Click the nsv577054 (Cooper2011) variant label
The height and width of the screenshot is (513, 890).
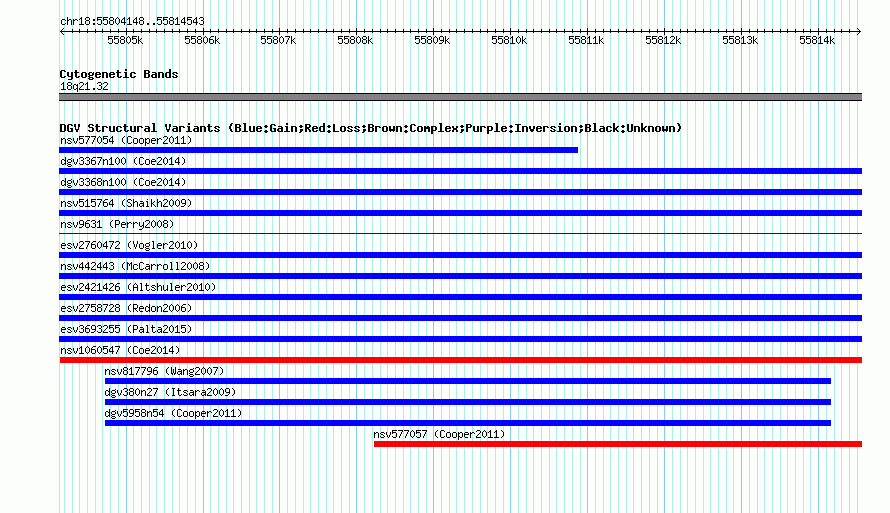tap(126, 140)
